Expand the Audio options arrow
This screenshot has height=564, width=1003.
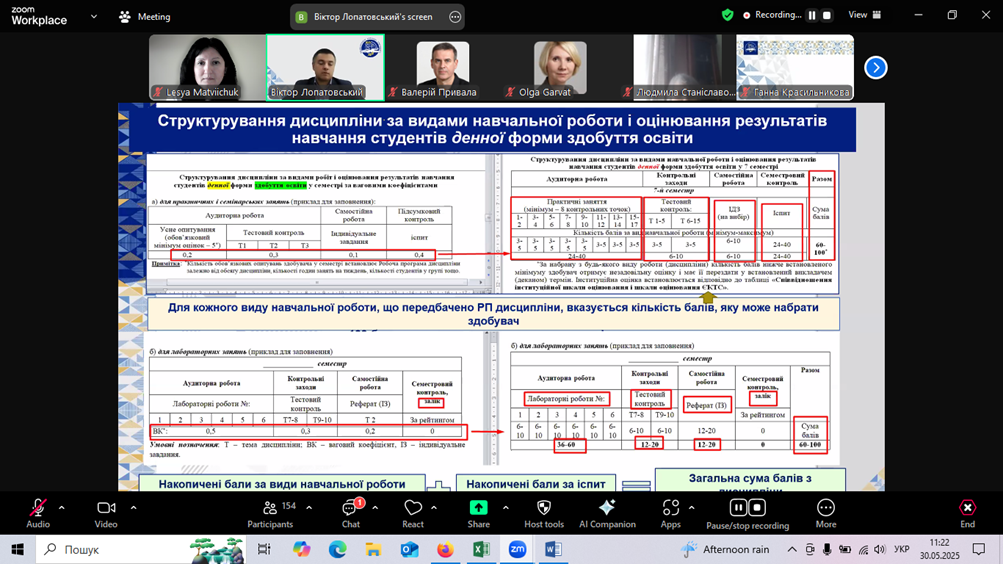click(x=61, y=508)
